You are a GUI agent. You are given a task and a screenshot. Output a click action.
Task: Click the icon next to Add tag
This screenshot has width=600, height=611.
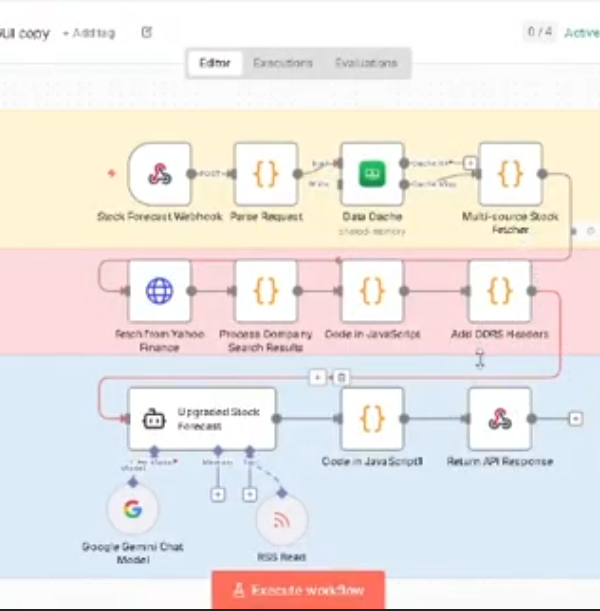point(146,32)
